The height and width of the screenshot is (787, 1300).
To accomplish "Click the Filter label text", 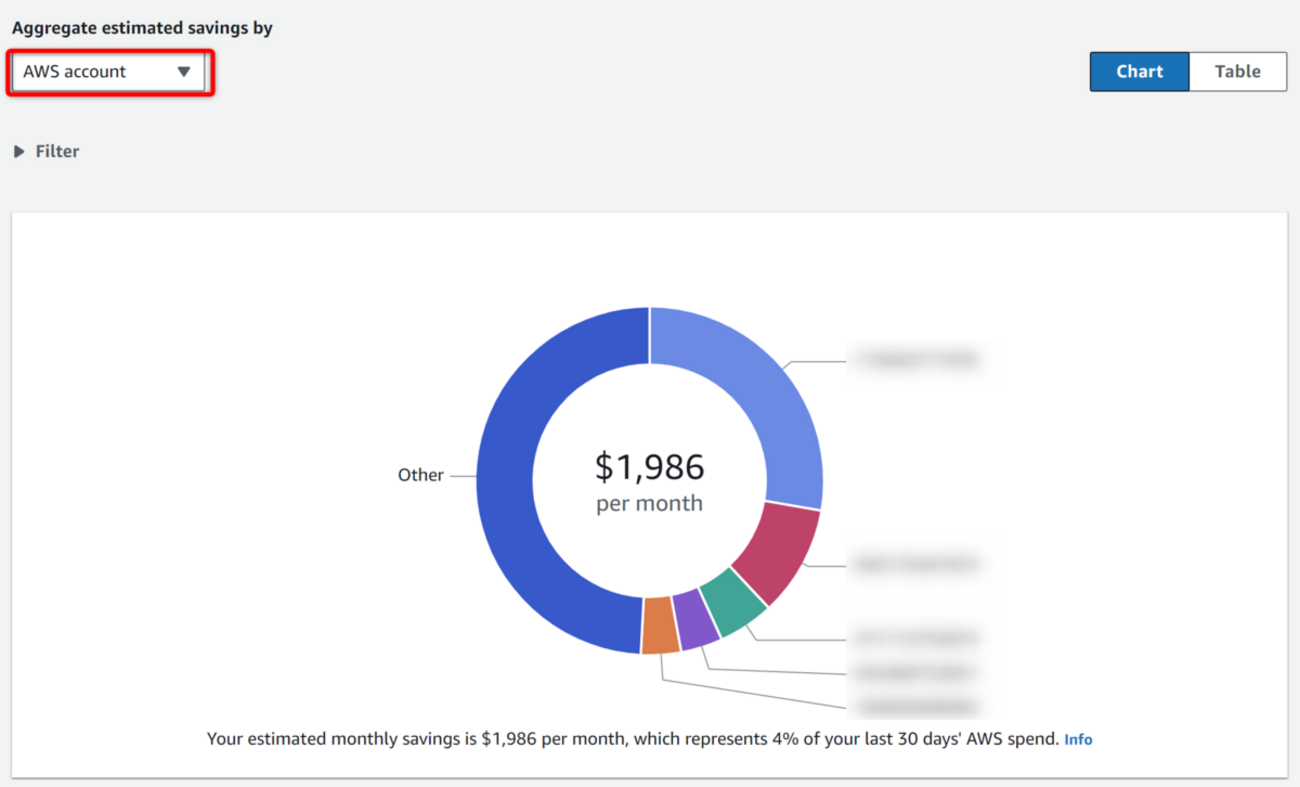I will [x=57, y=152].
